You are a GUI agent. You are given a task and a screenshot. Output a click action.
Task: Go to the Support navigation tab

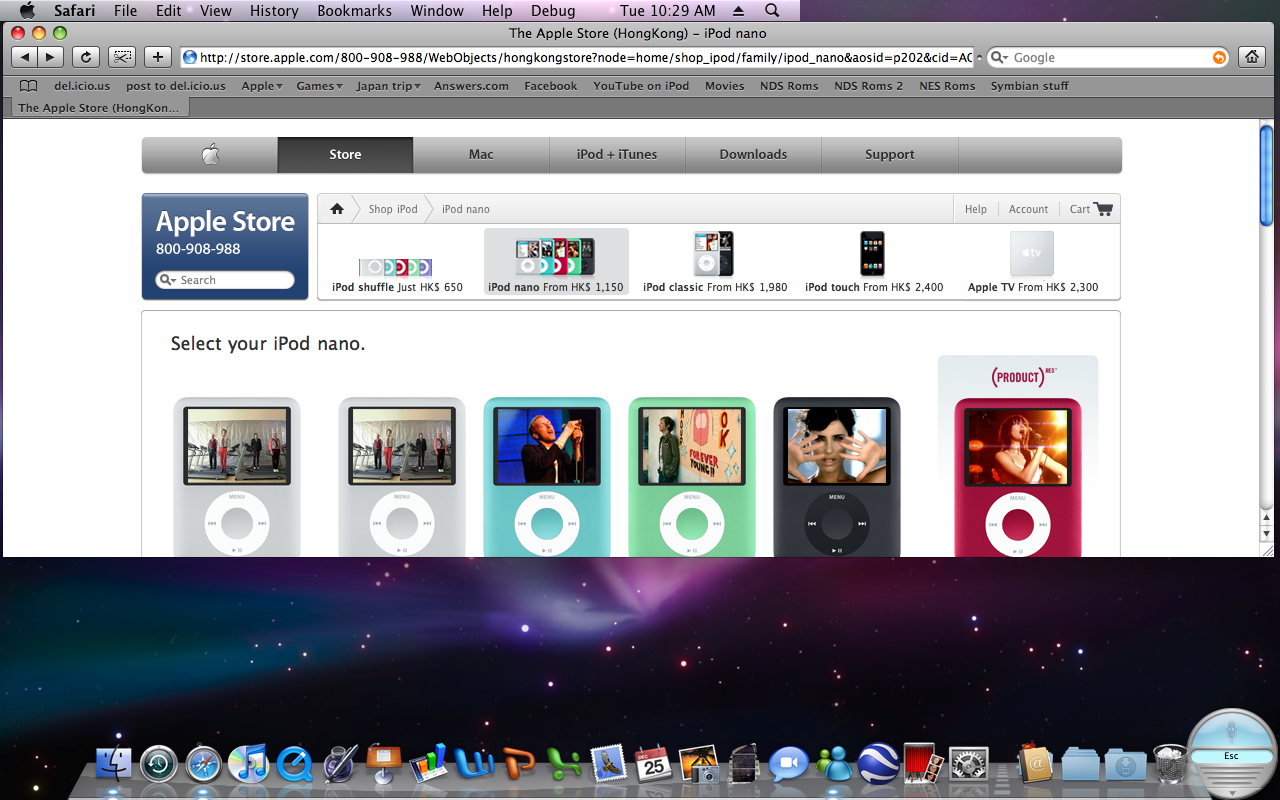click(889, 155)
